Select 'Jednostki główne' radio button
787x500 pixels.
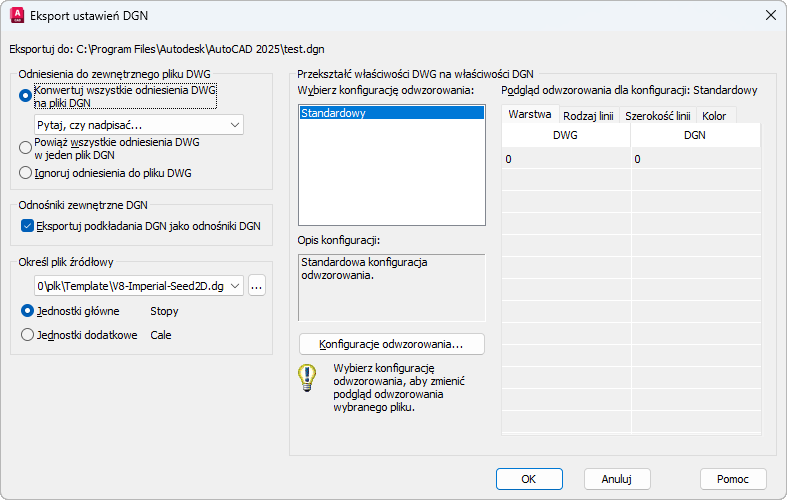pos(27,311)
